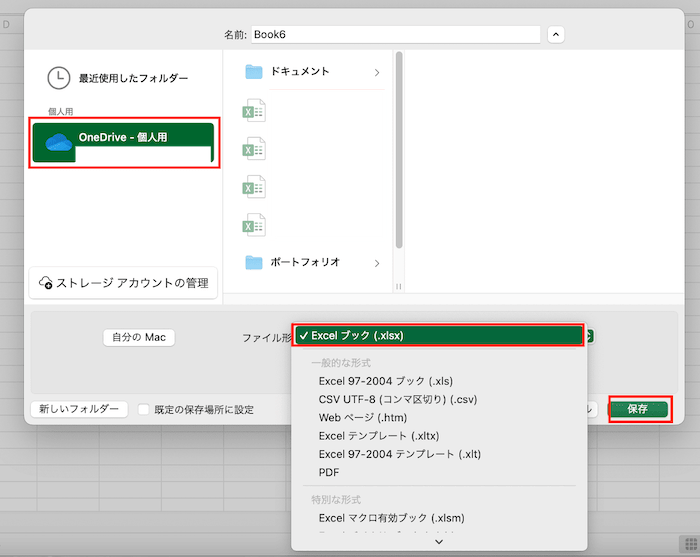Screen dimensions: 700x557
Task: Select the Excel file icon above ポートフォリオ
Action: pyautogui.click(x=254, y=224)
